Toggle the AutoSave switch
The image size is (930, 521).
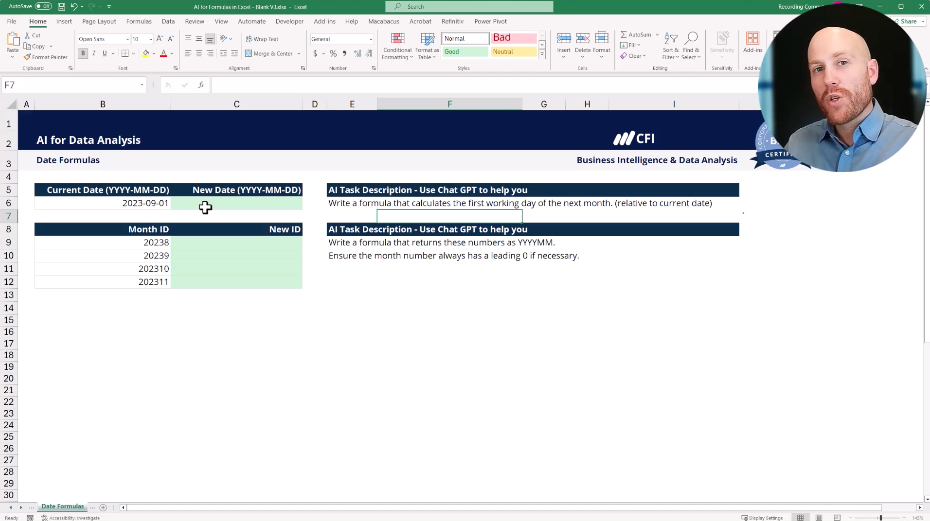[x=44, y=6]
